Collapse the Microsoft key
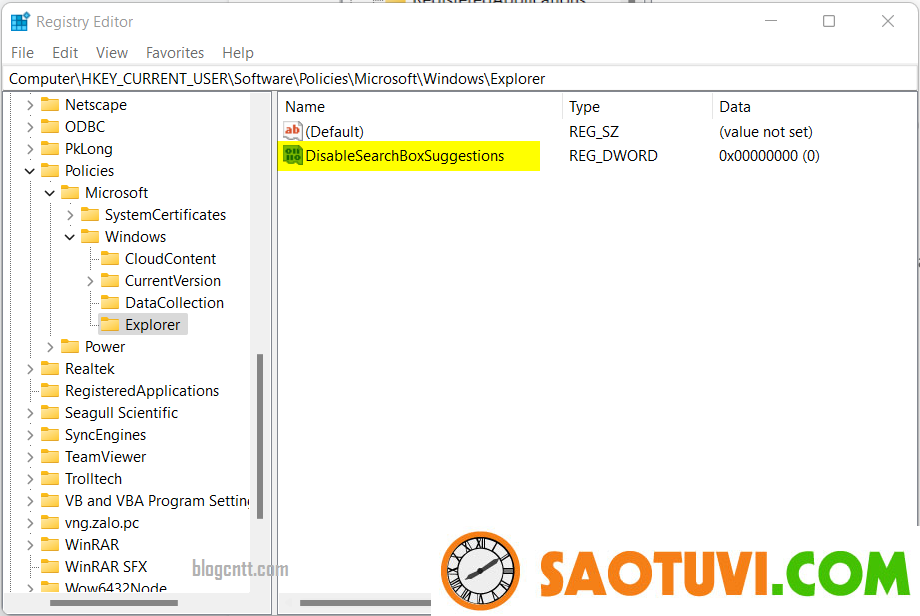 50,193
